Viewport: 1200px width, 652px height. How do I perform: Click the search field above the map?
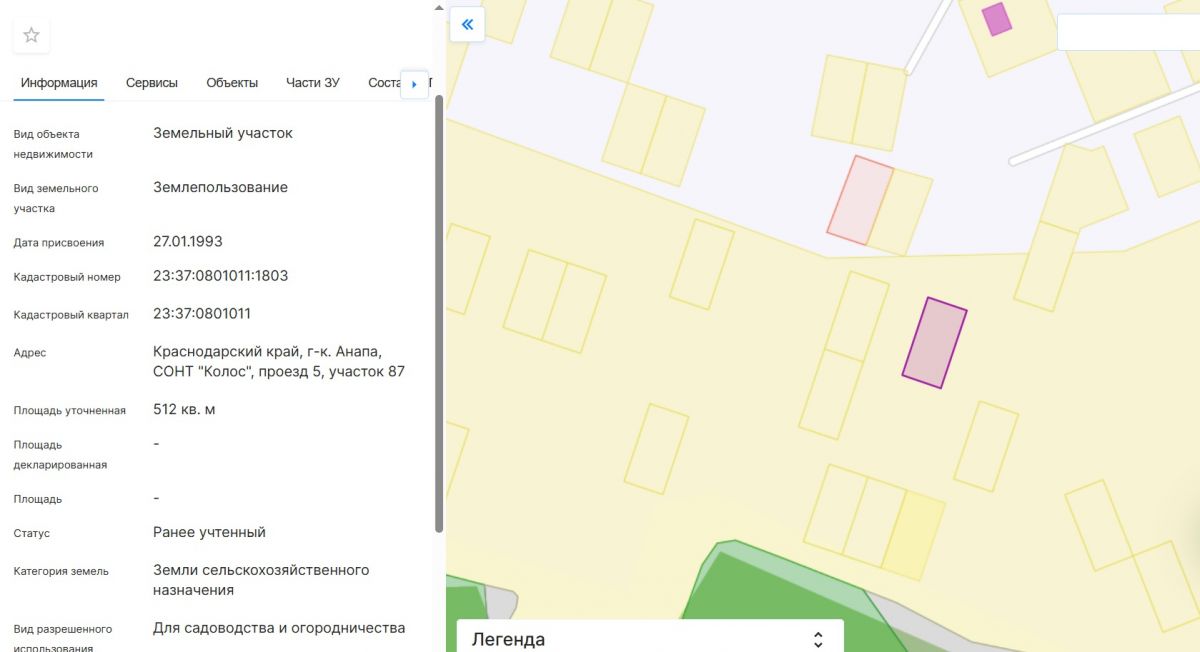click(x=1128, y=33)
